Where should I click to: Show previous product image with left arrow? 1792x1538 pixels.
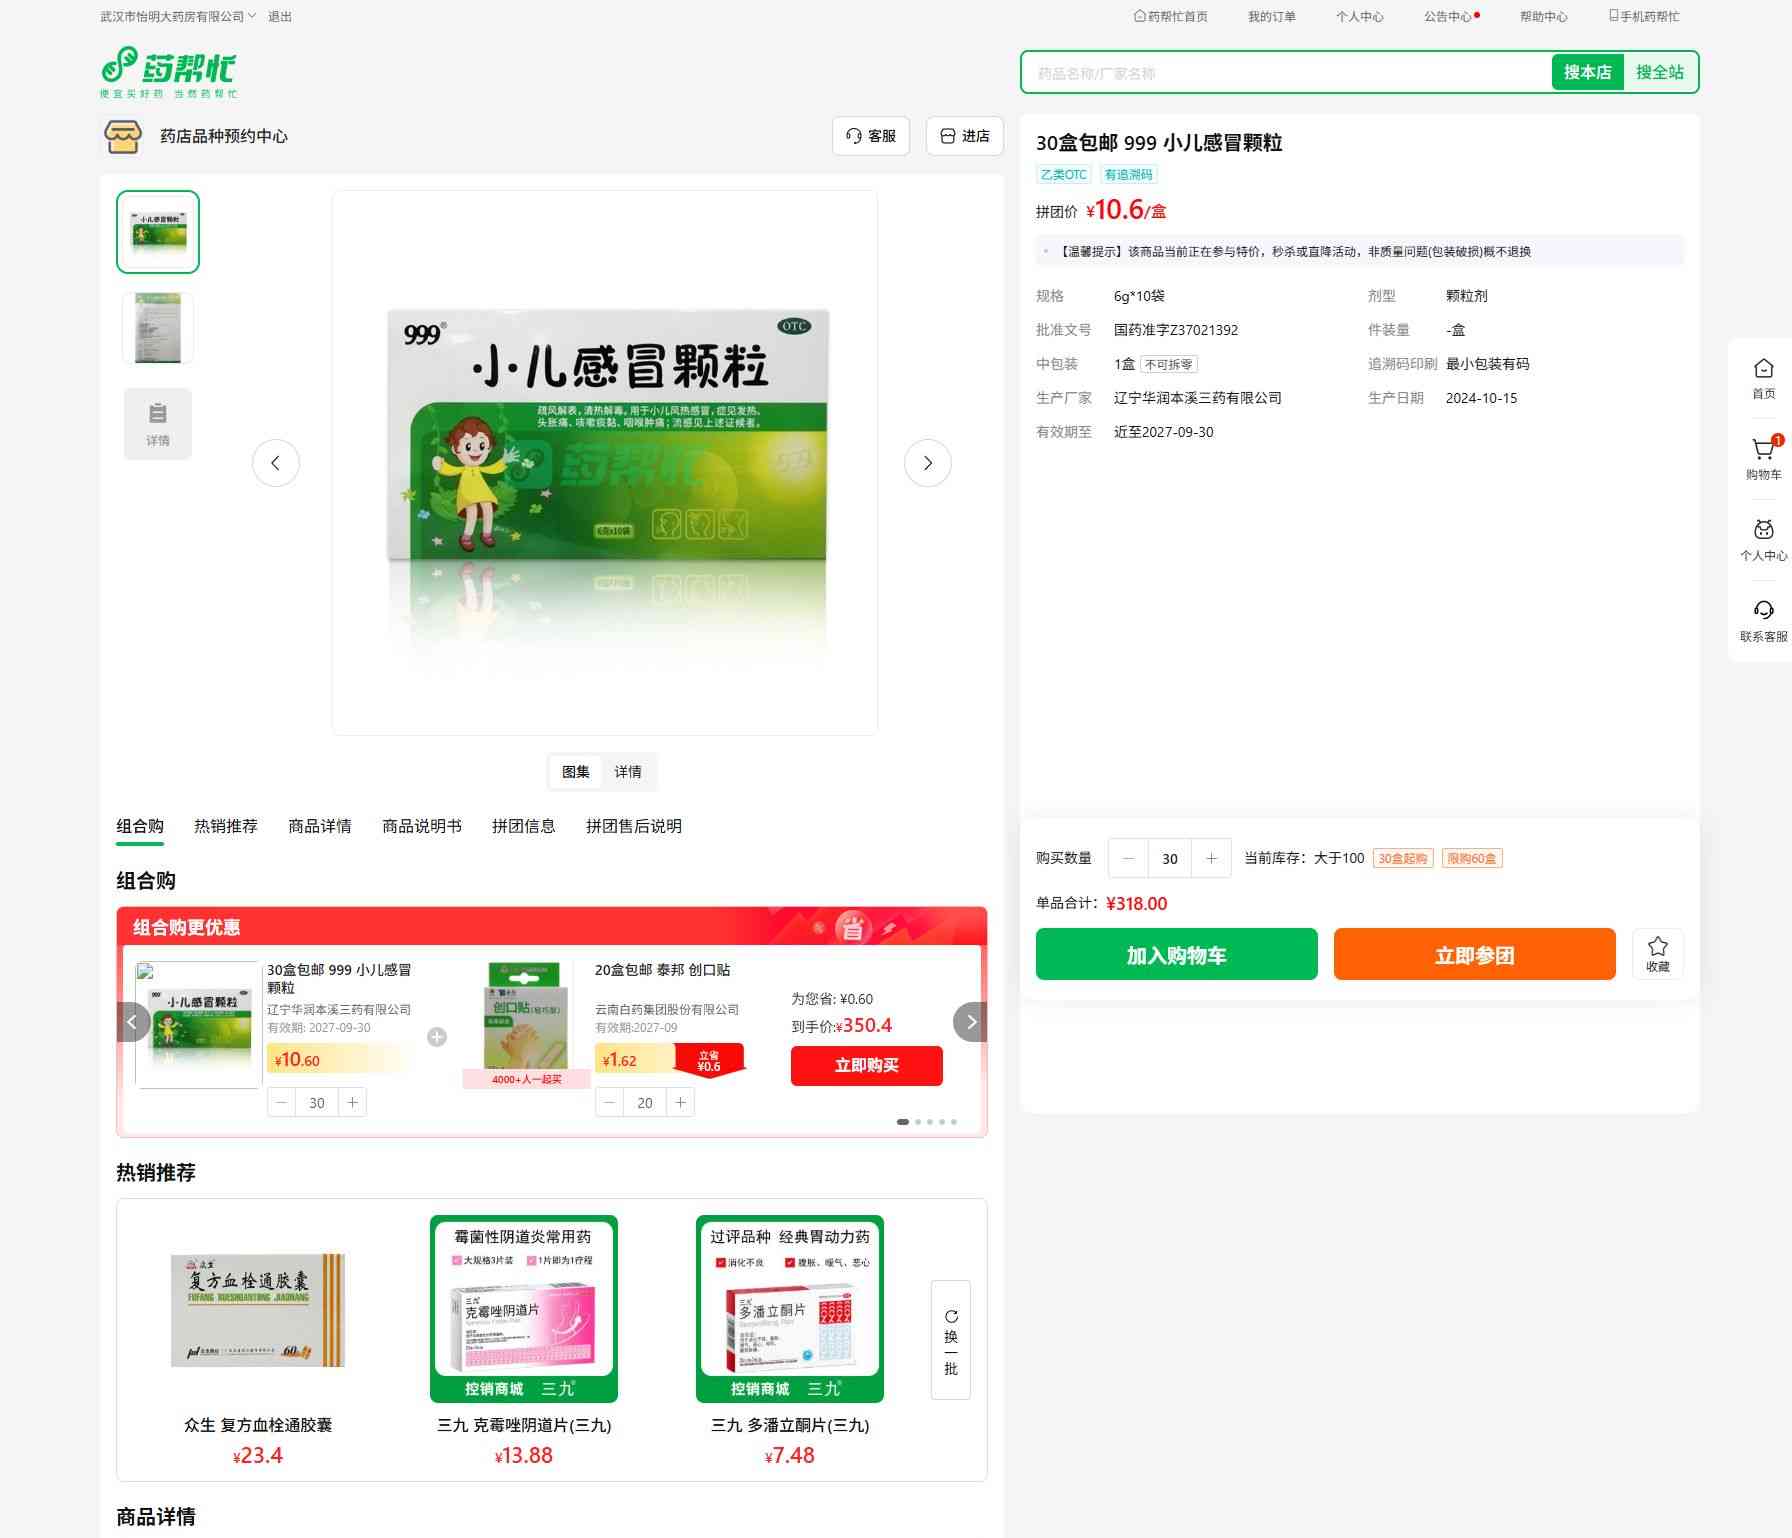(276, 463)
